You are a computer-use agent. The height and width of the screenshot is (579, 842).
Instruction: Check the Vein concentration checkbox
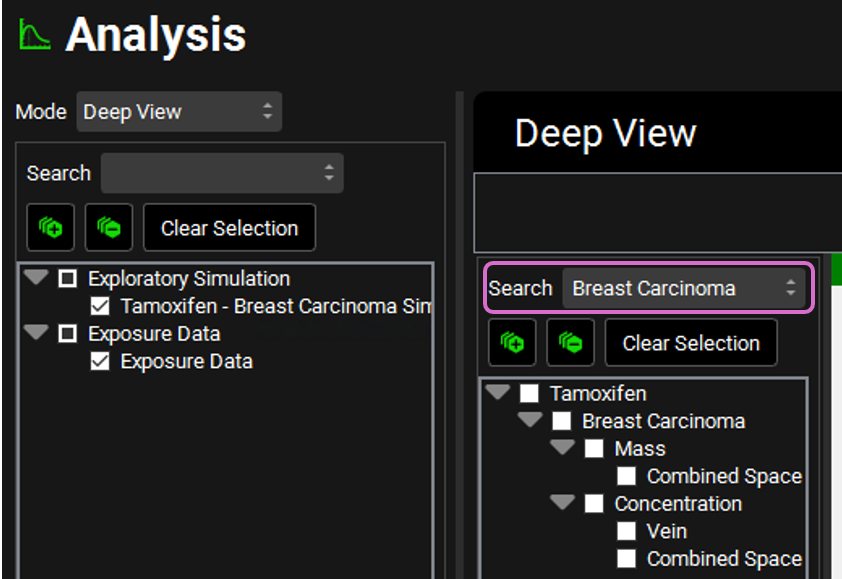click(x=627, y=531)
